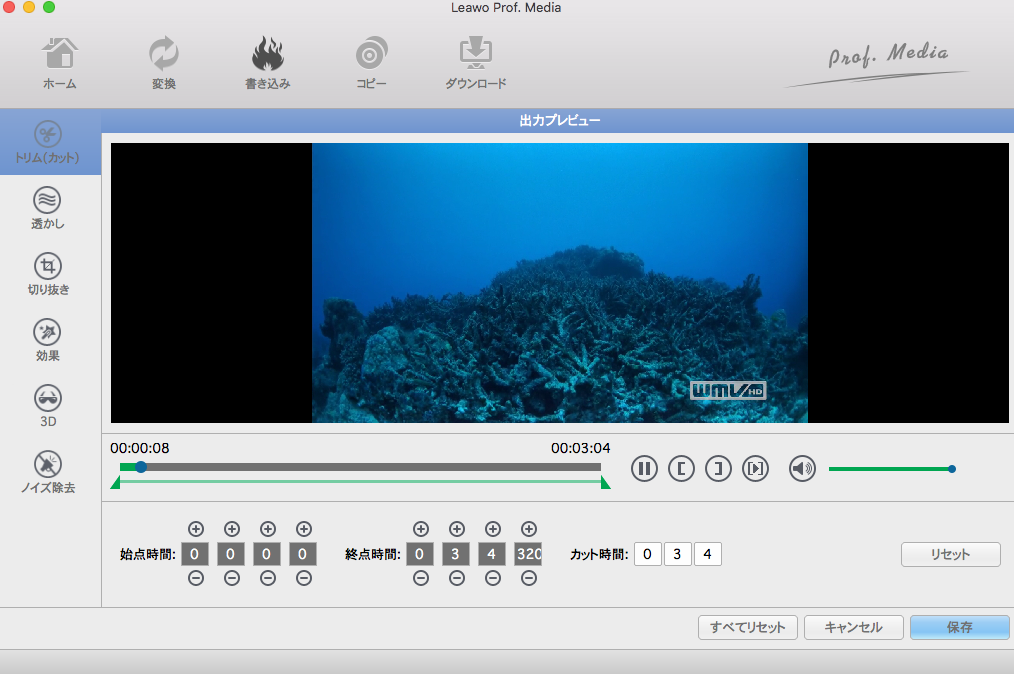This screenshot has height=674, width=1014.
Task: Click the 保存 save button
Action: [x=960, y=627]
